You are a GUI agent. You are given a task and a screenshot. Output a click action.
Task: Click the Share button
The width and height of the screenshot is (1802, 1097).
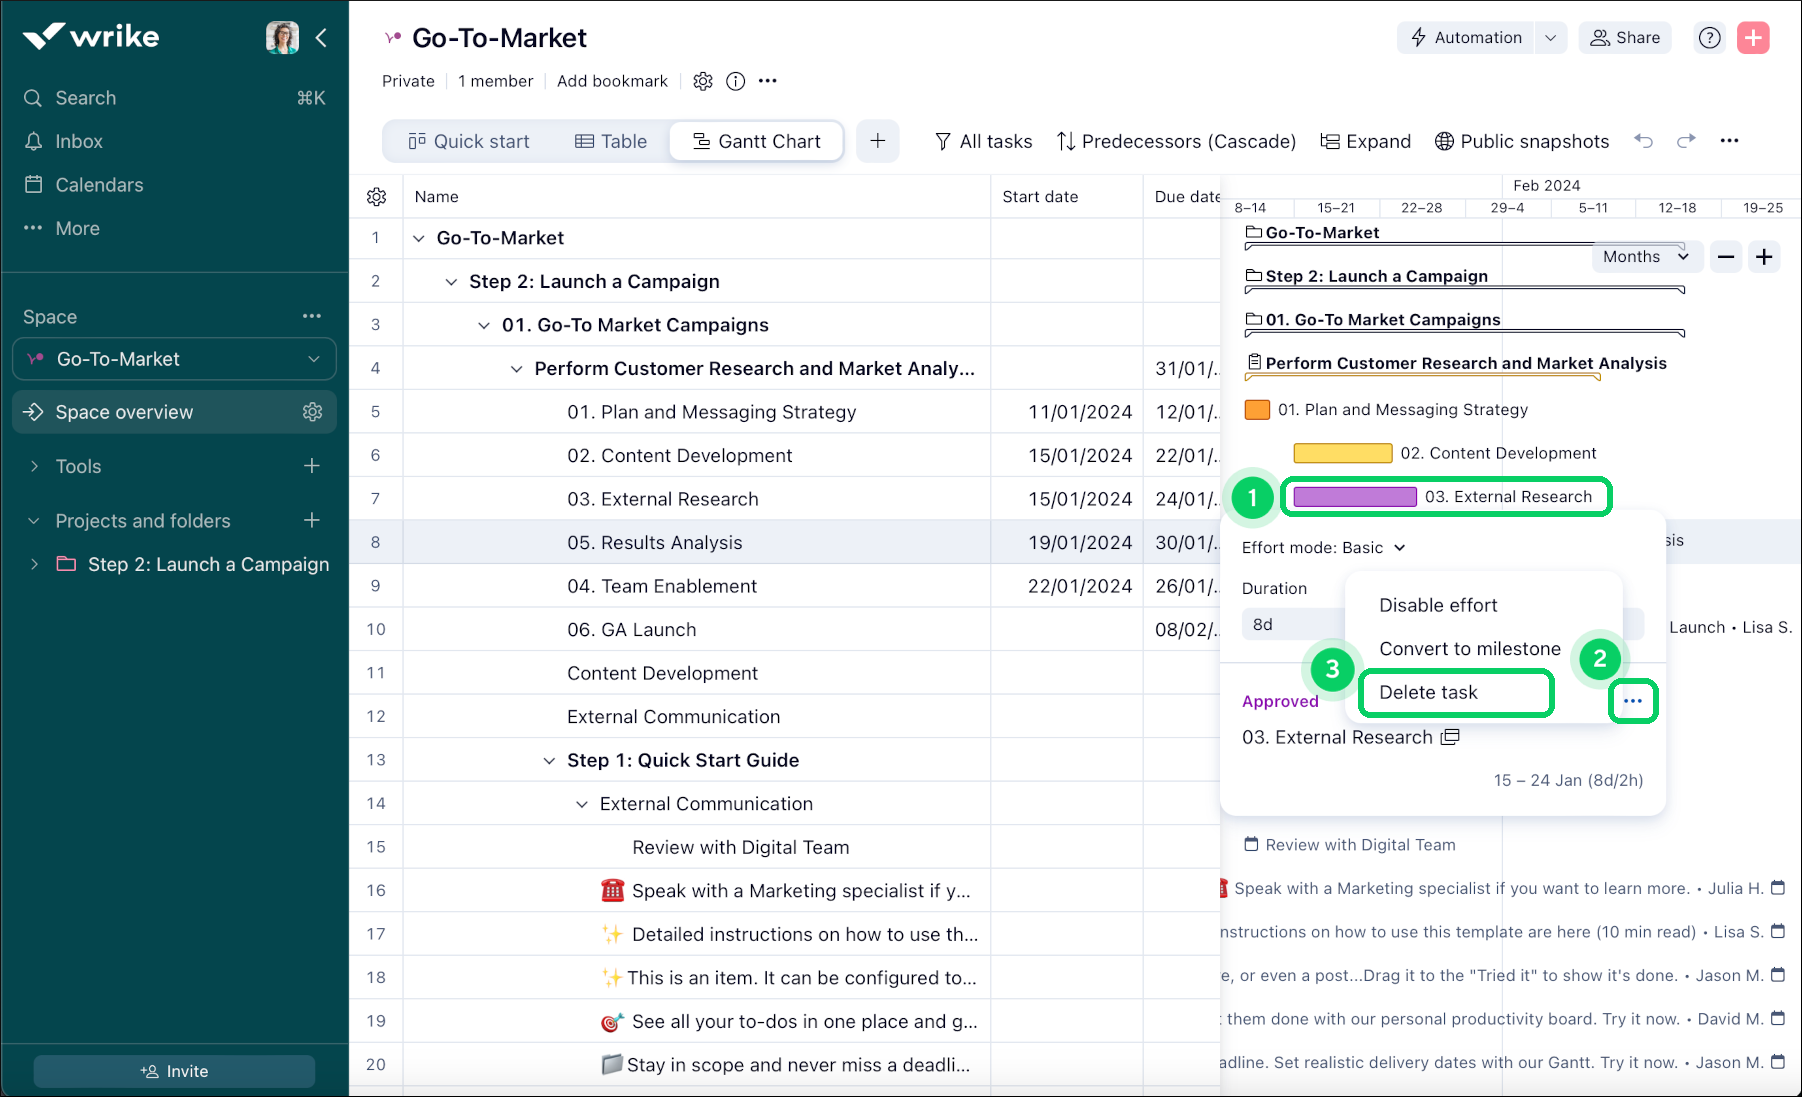click(1625, 38)
